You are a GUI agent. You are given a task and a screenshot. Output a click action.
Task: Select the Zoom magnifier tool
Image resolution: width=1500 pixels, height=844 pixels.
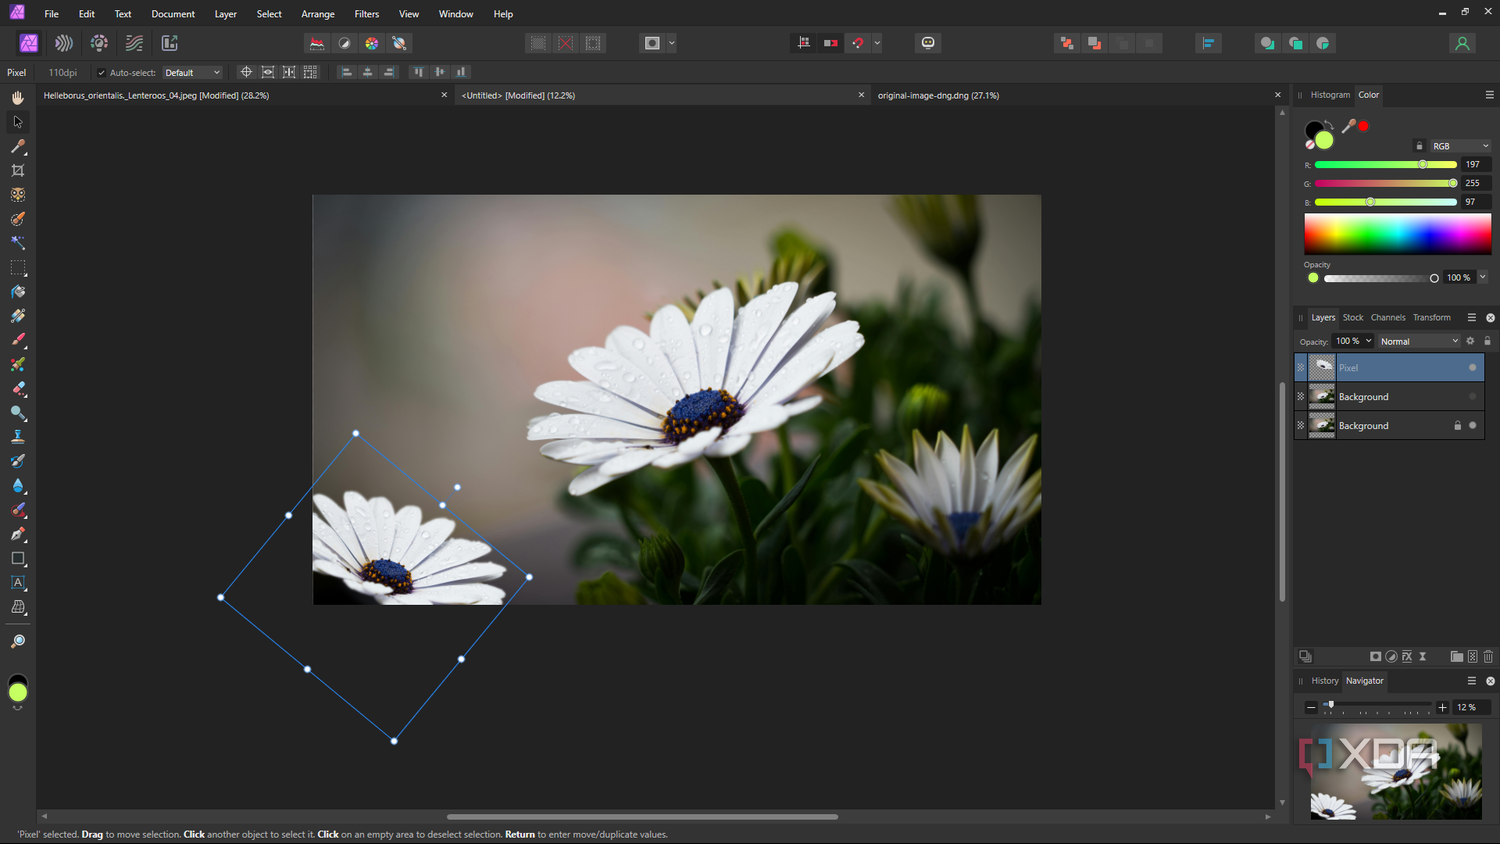coord(18,641)
